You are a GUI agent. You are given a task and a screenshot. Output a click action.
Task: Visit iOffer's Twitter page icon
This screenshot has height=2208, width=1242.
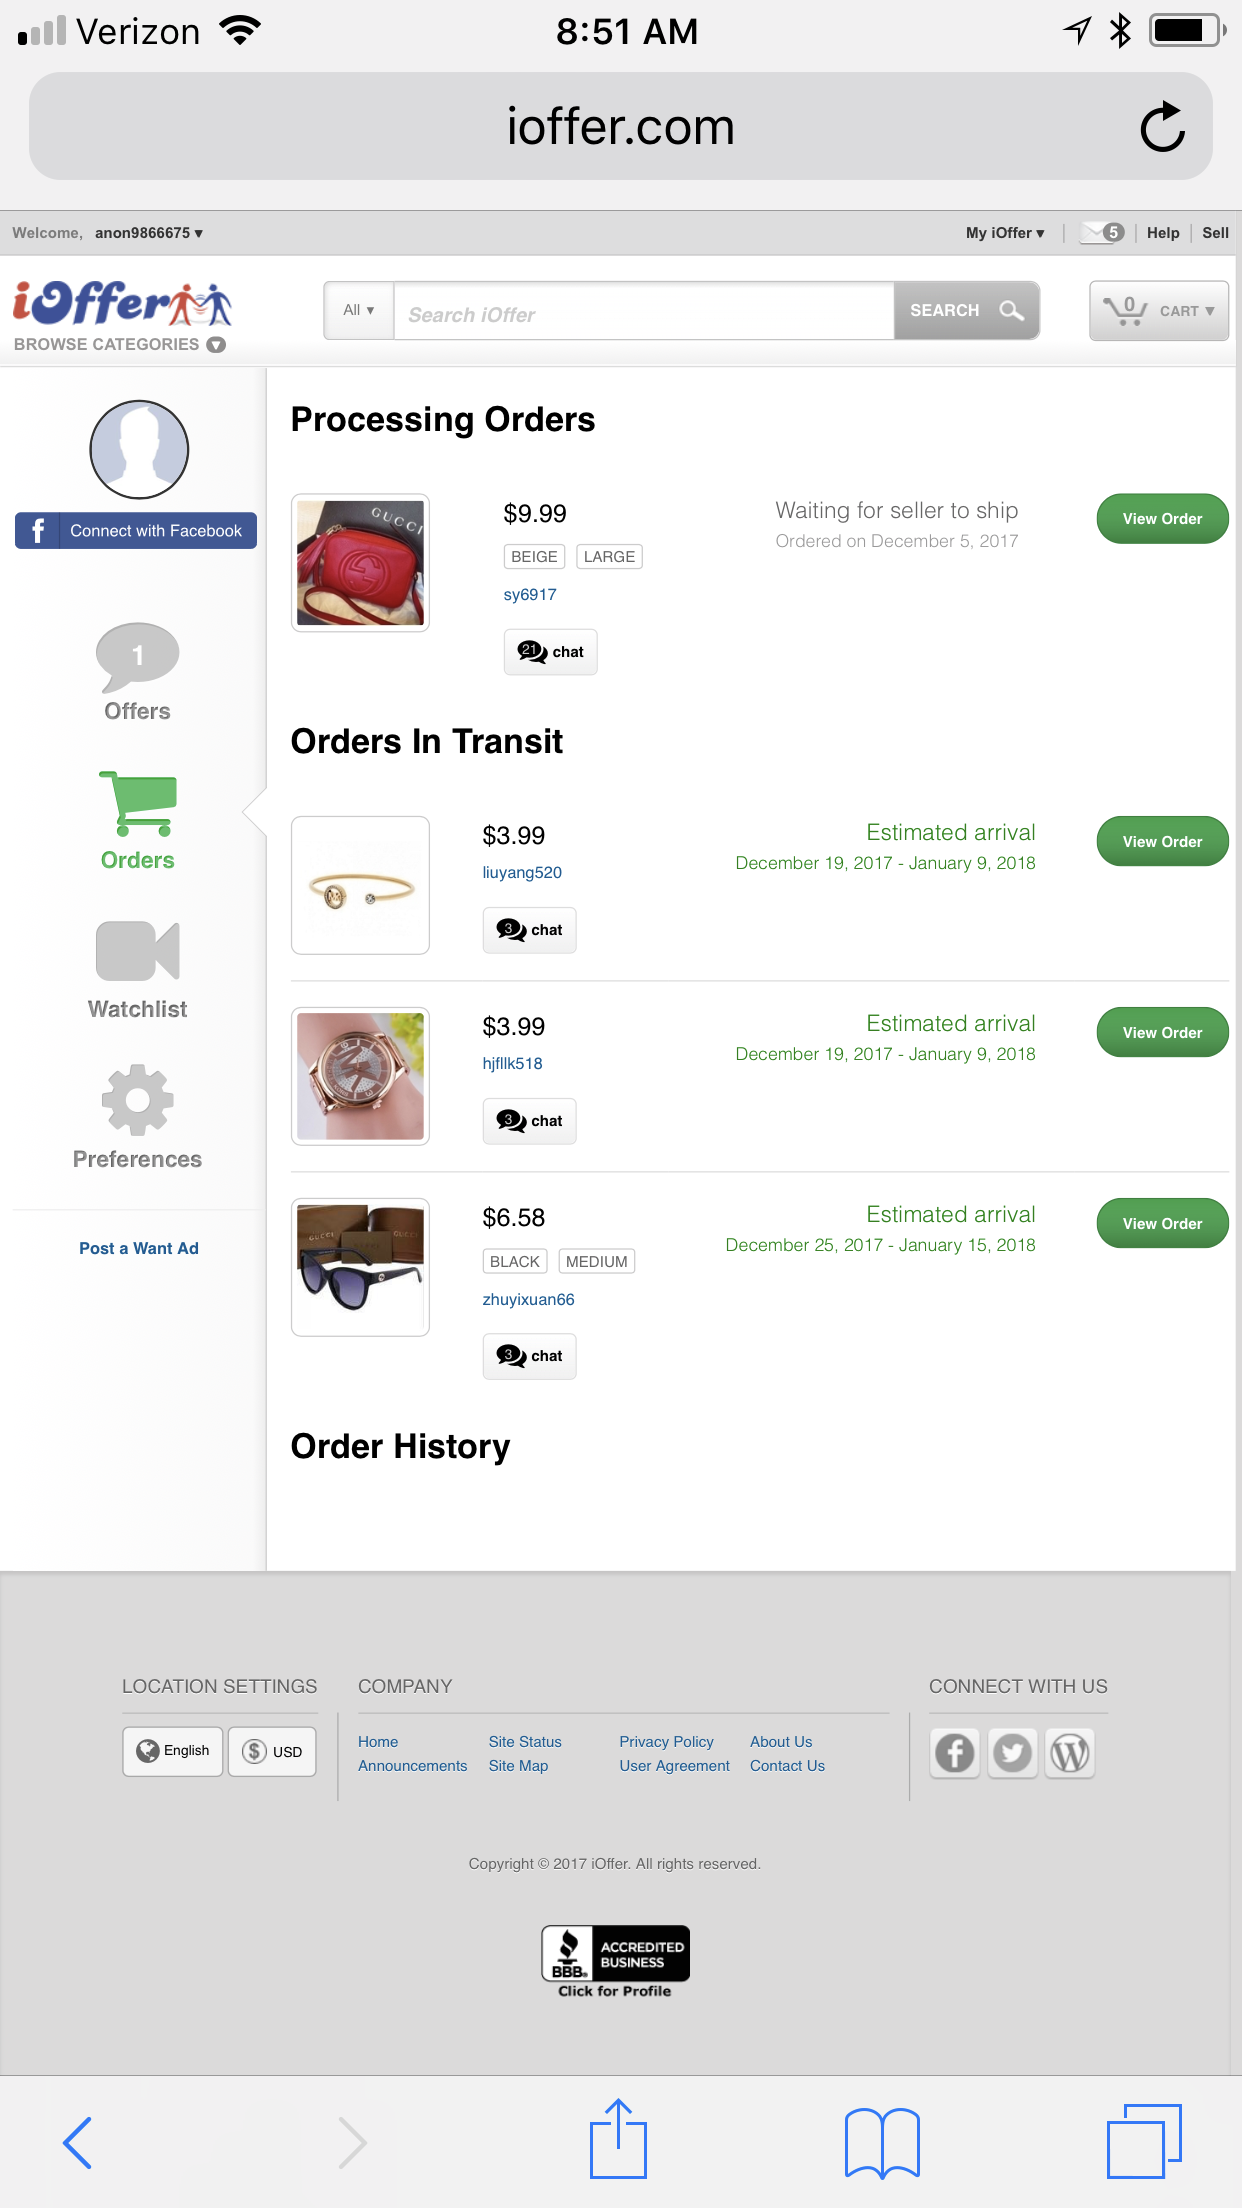(1012, 1753)
